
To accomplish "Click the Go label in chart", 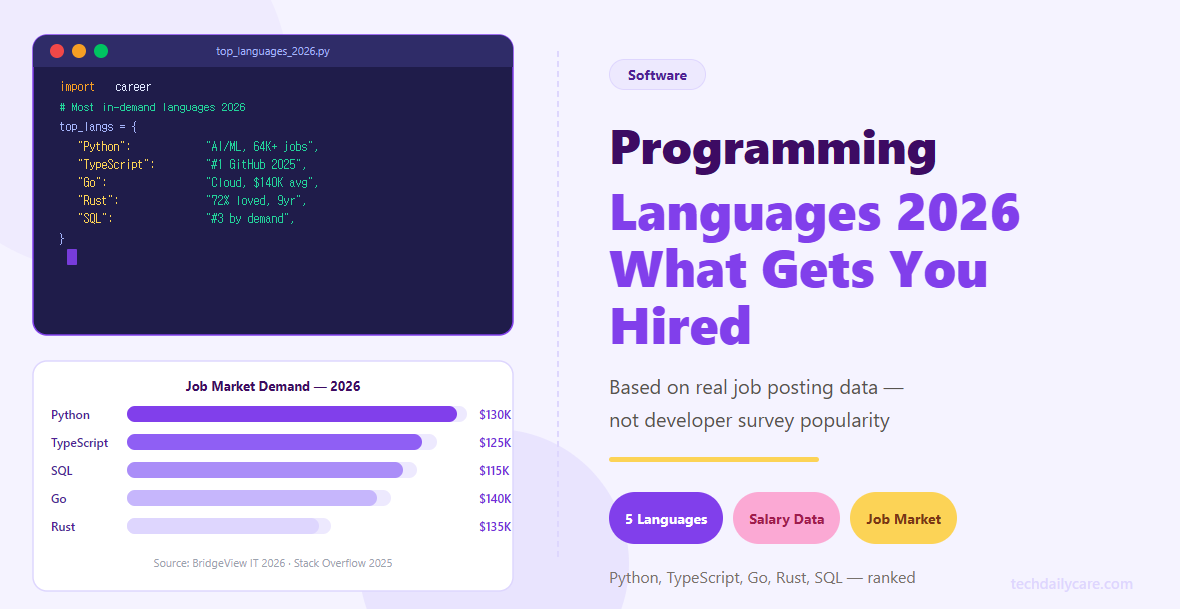I will tap(59, 498).
